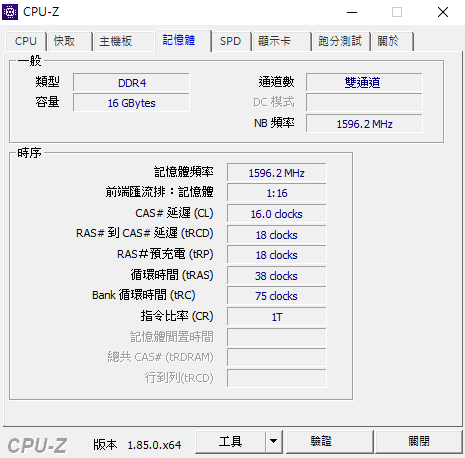Click the 版本 1.85.0.x64 version text
Screen dimensions: 465x458
coord(137,445)
